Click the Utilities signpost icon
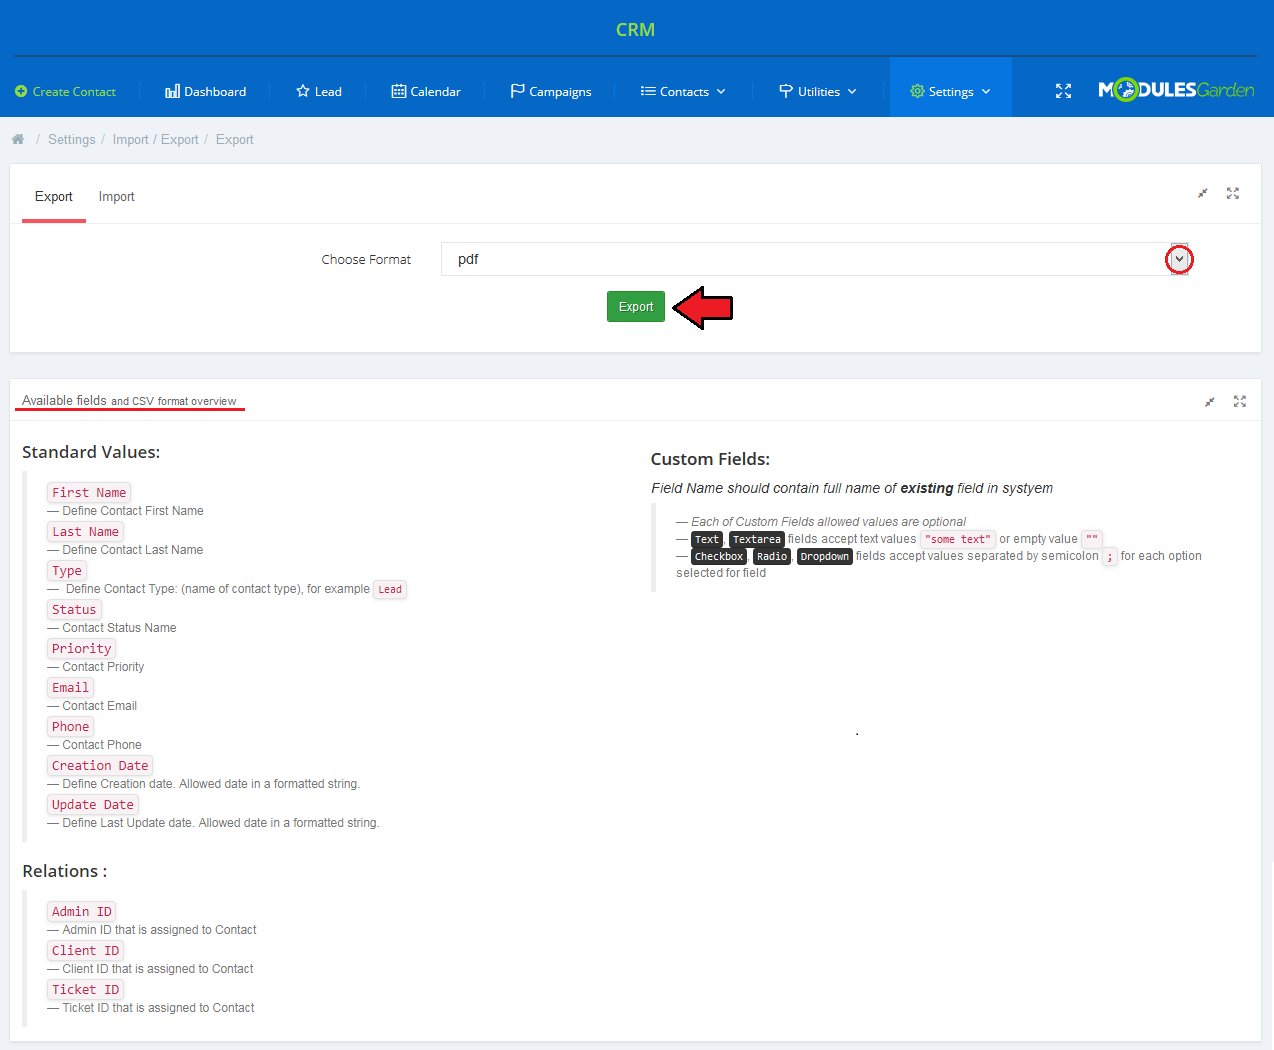The image size is (1274, 1050). (786, 91)
